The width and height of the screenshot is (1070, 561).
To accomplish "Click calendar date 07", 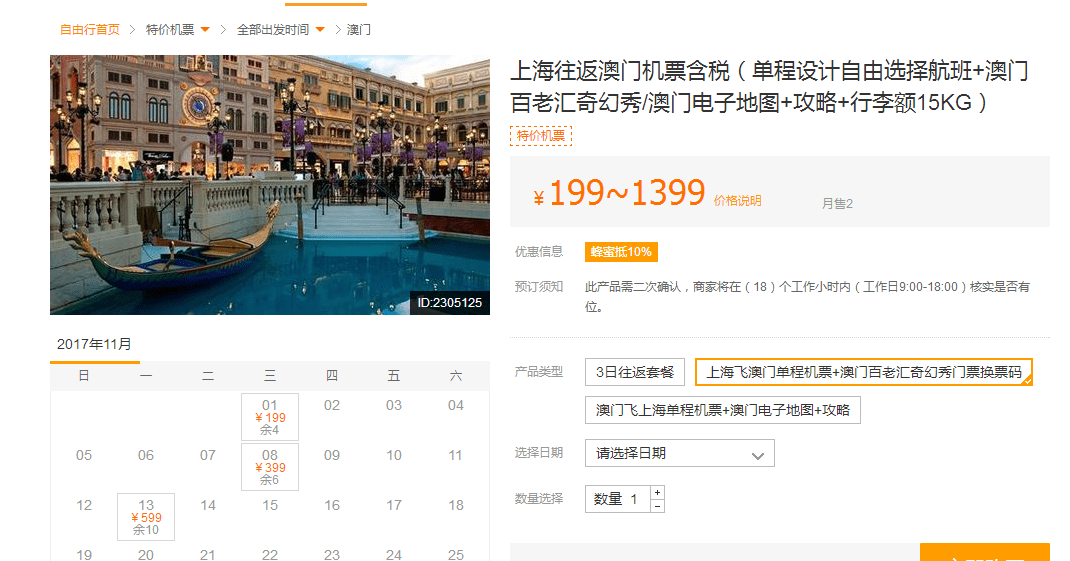I will click(208, 455).
